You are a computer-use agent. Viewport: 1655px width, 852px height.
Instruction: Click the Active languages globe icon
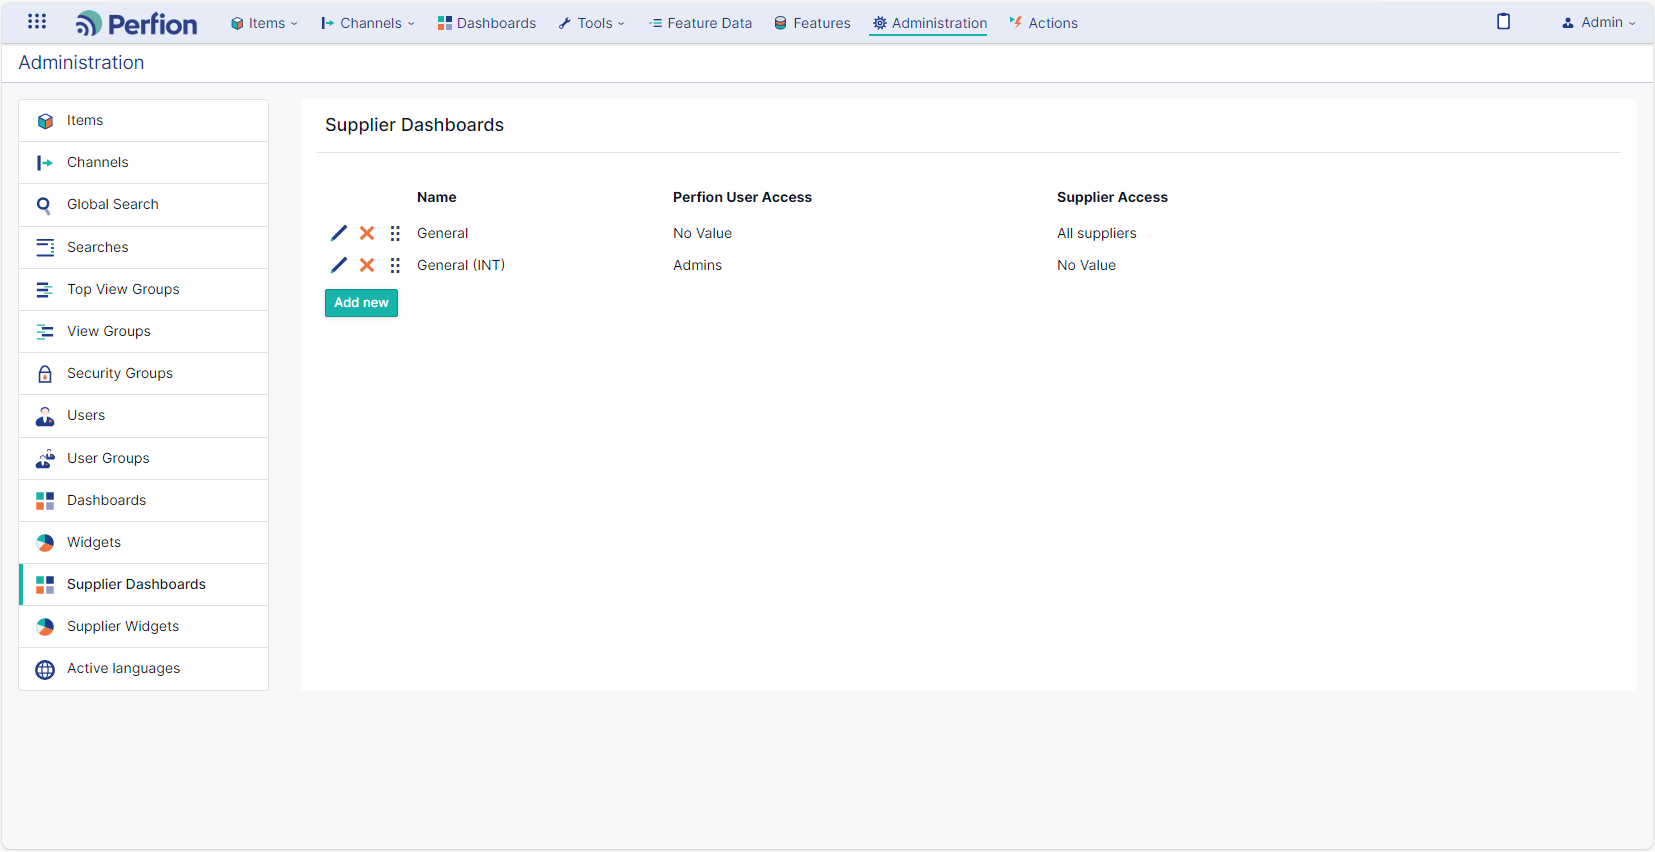45,670
